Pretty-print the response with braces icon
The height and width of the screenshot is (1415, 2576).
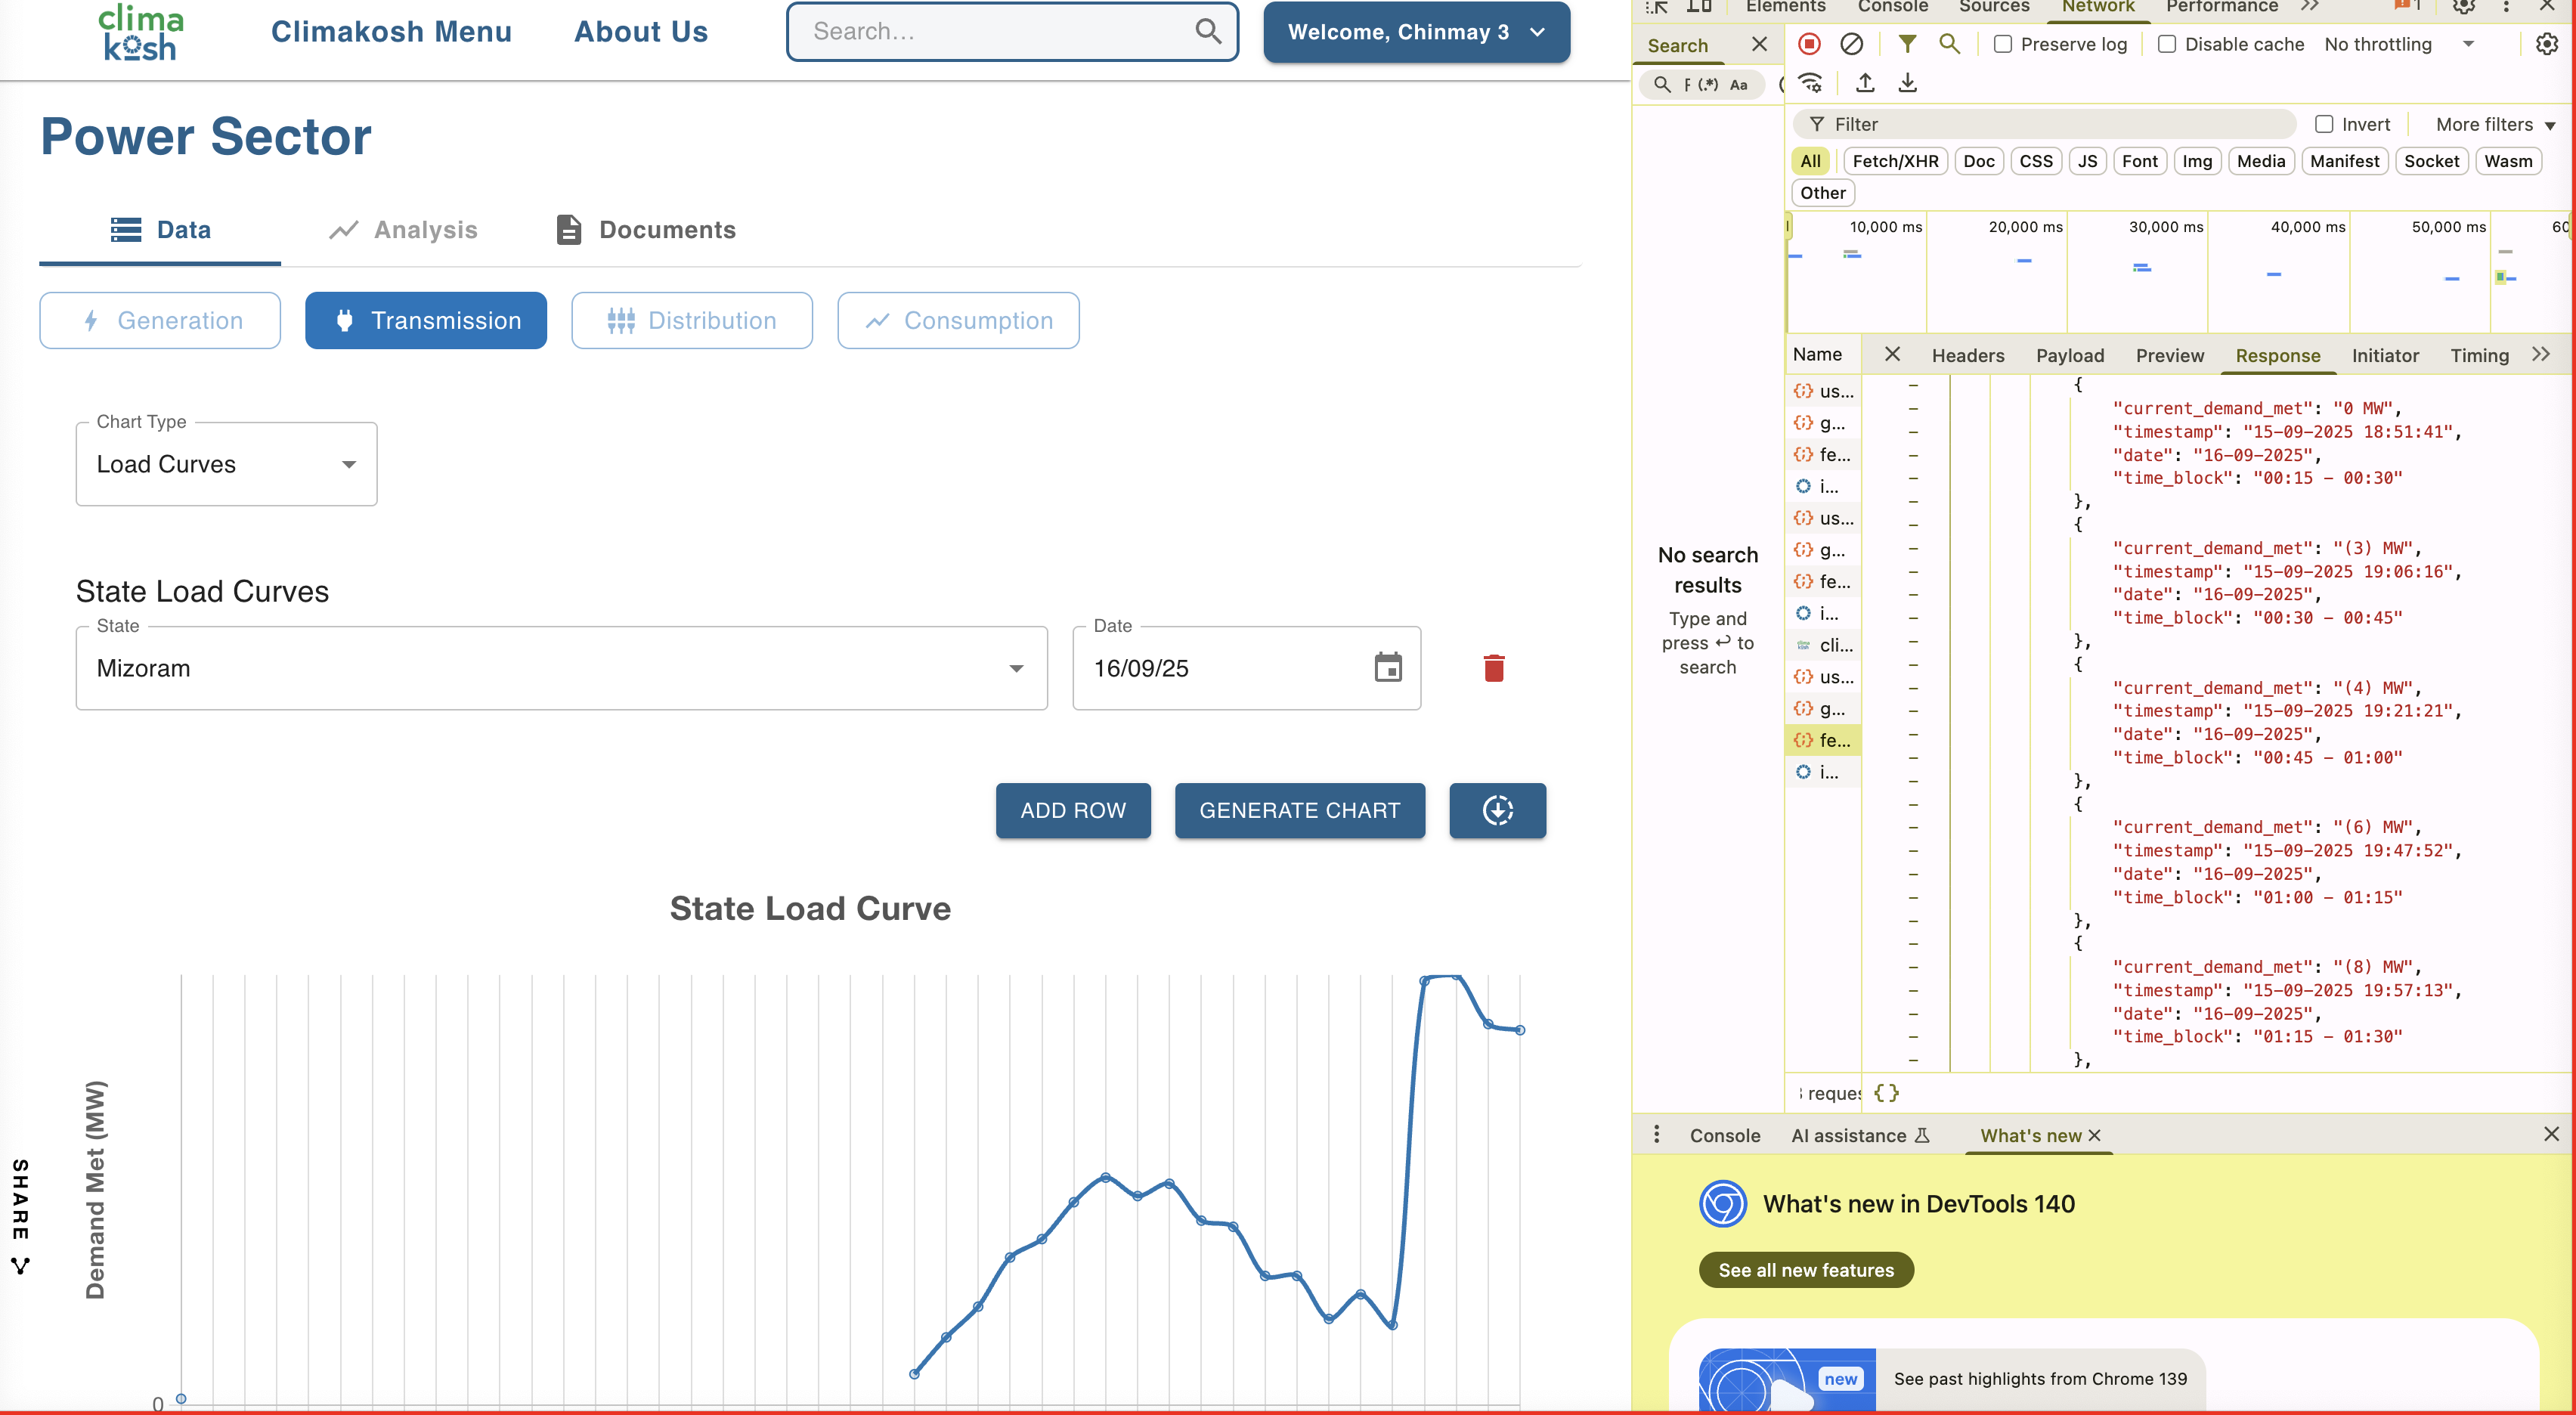coord(1886,1093)
